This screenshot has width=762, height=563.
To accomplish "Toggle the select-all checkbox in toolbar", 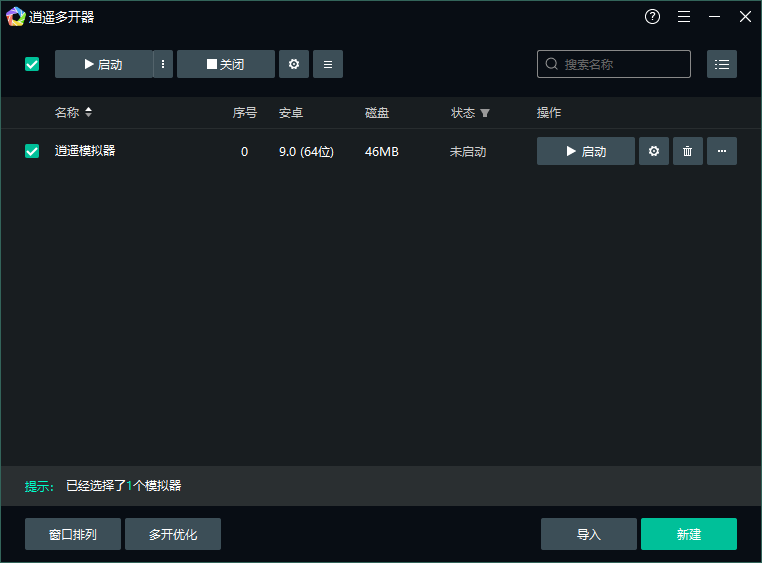I will [x=32, y=64].
